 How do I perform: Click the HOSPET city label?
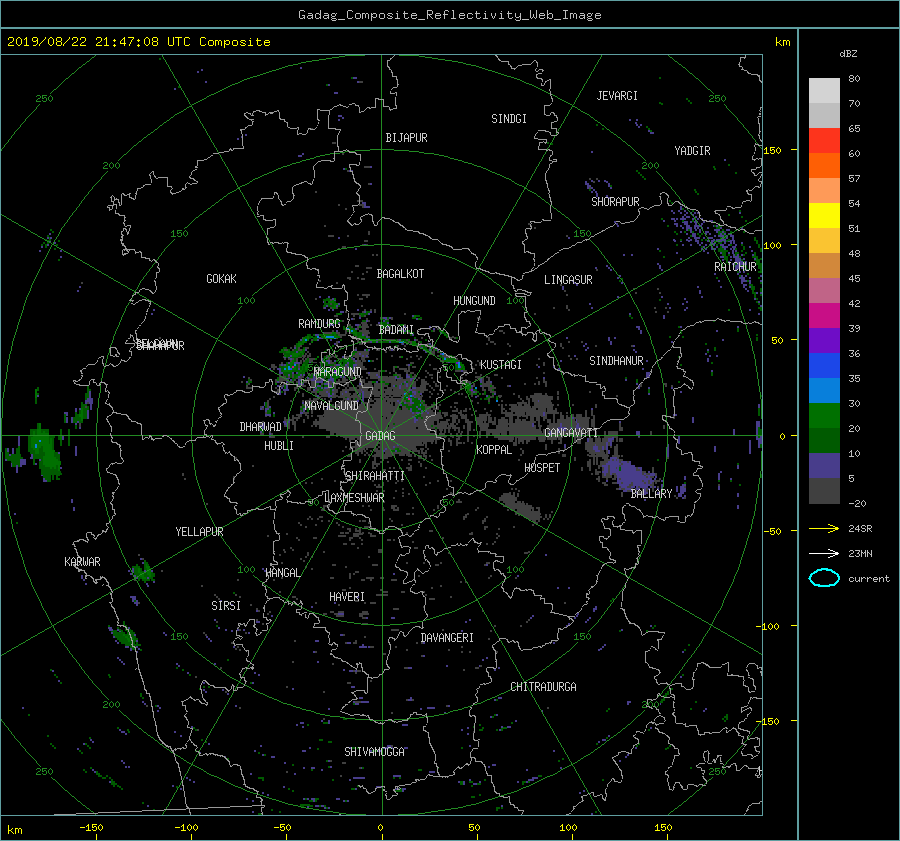(x=542, y=468)
